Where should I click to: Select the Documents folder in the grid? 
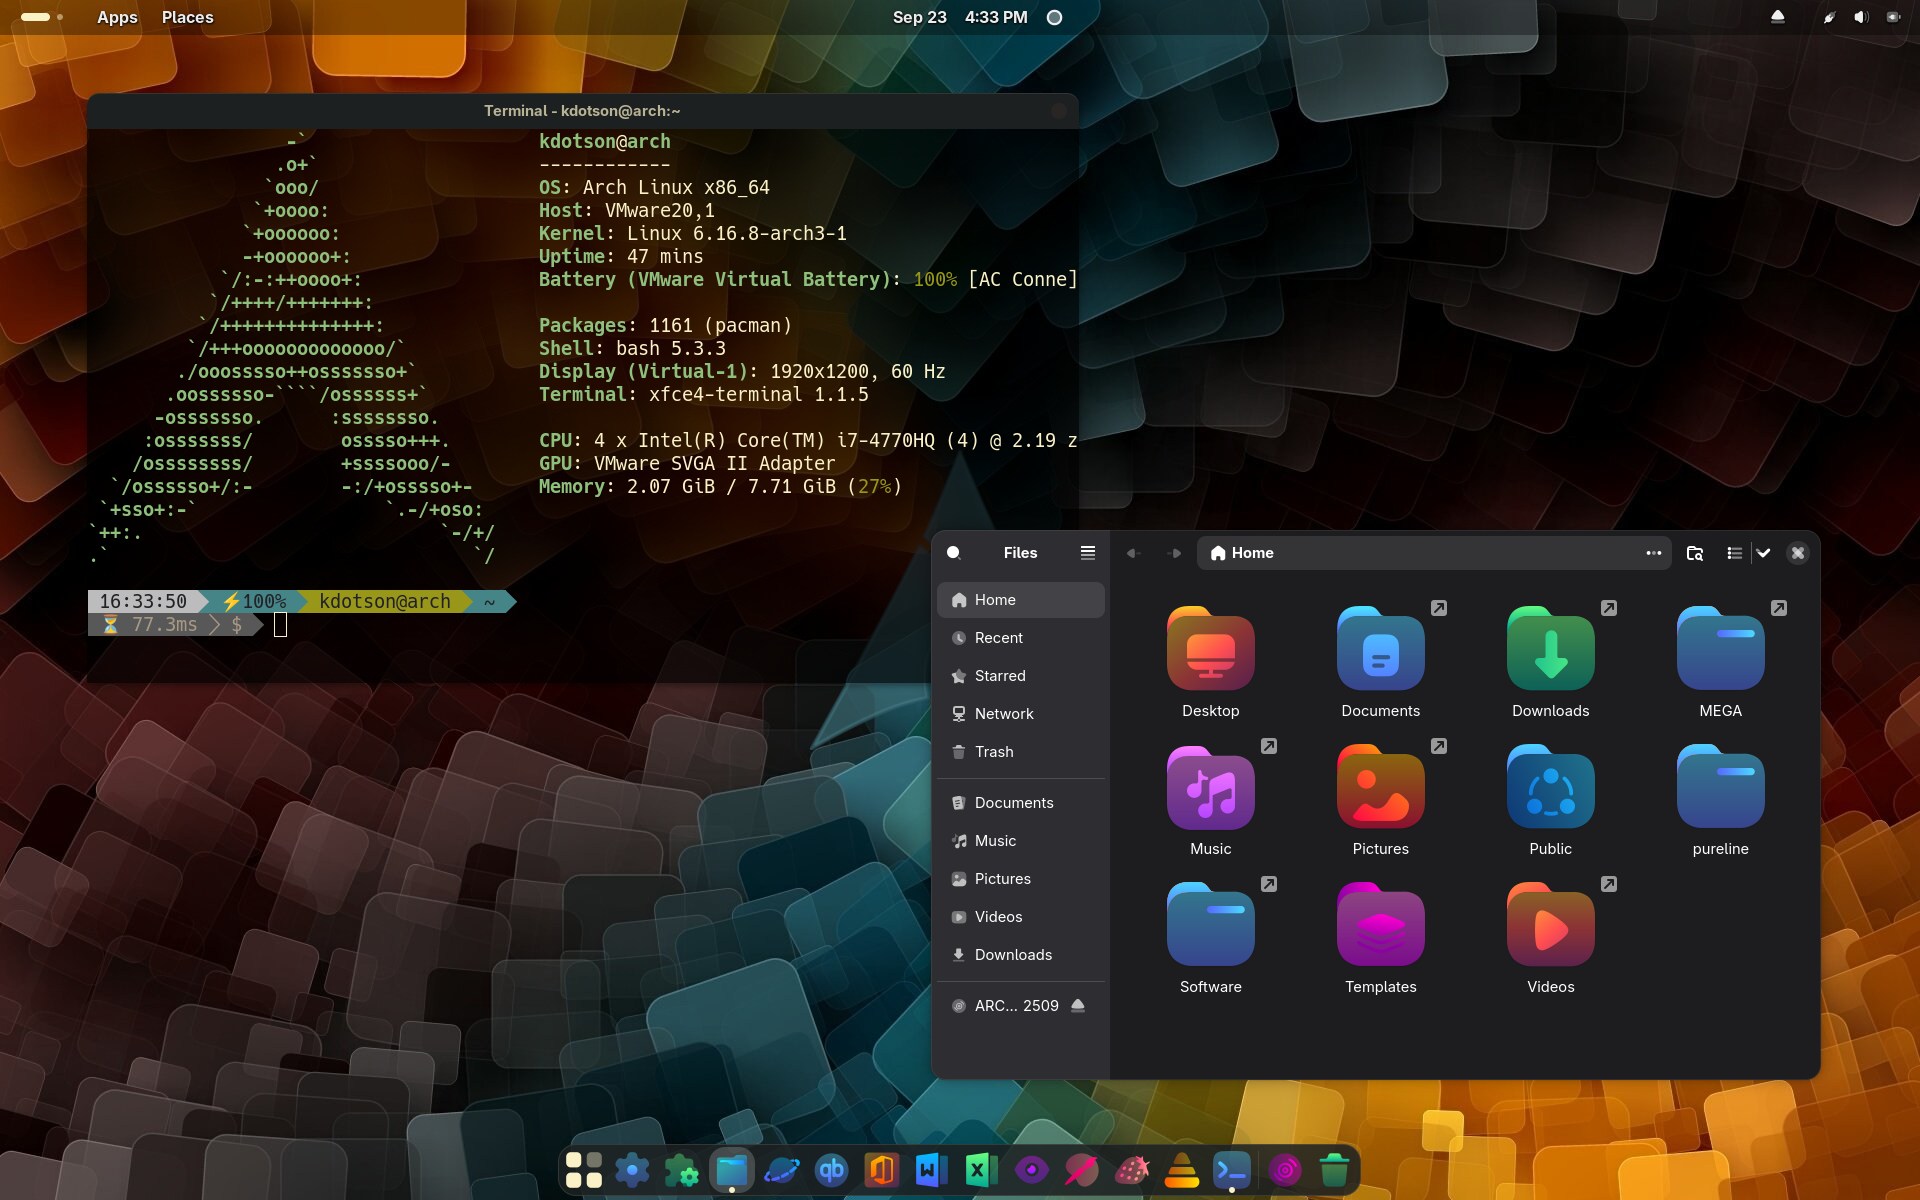[x=1381, y=649]
